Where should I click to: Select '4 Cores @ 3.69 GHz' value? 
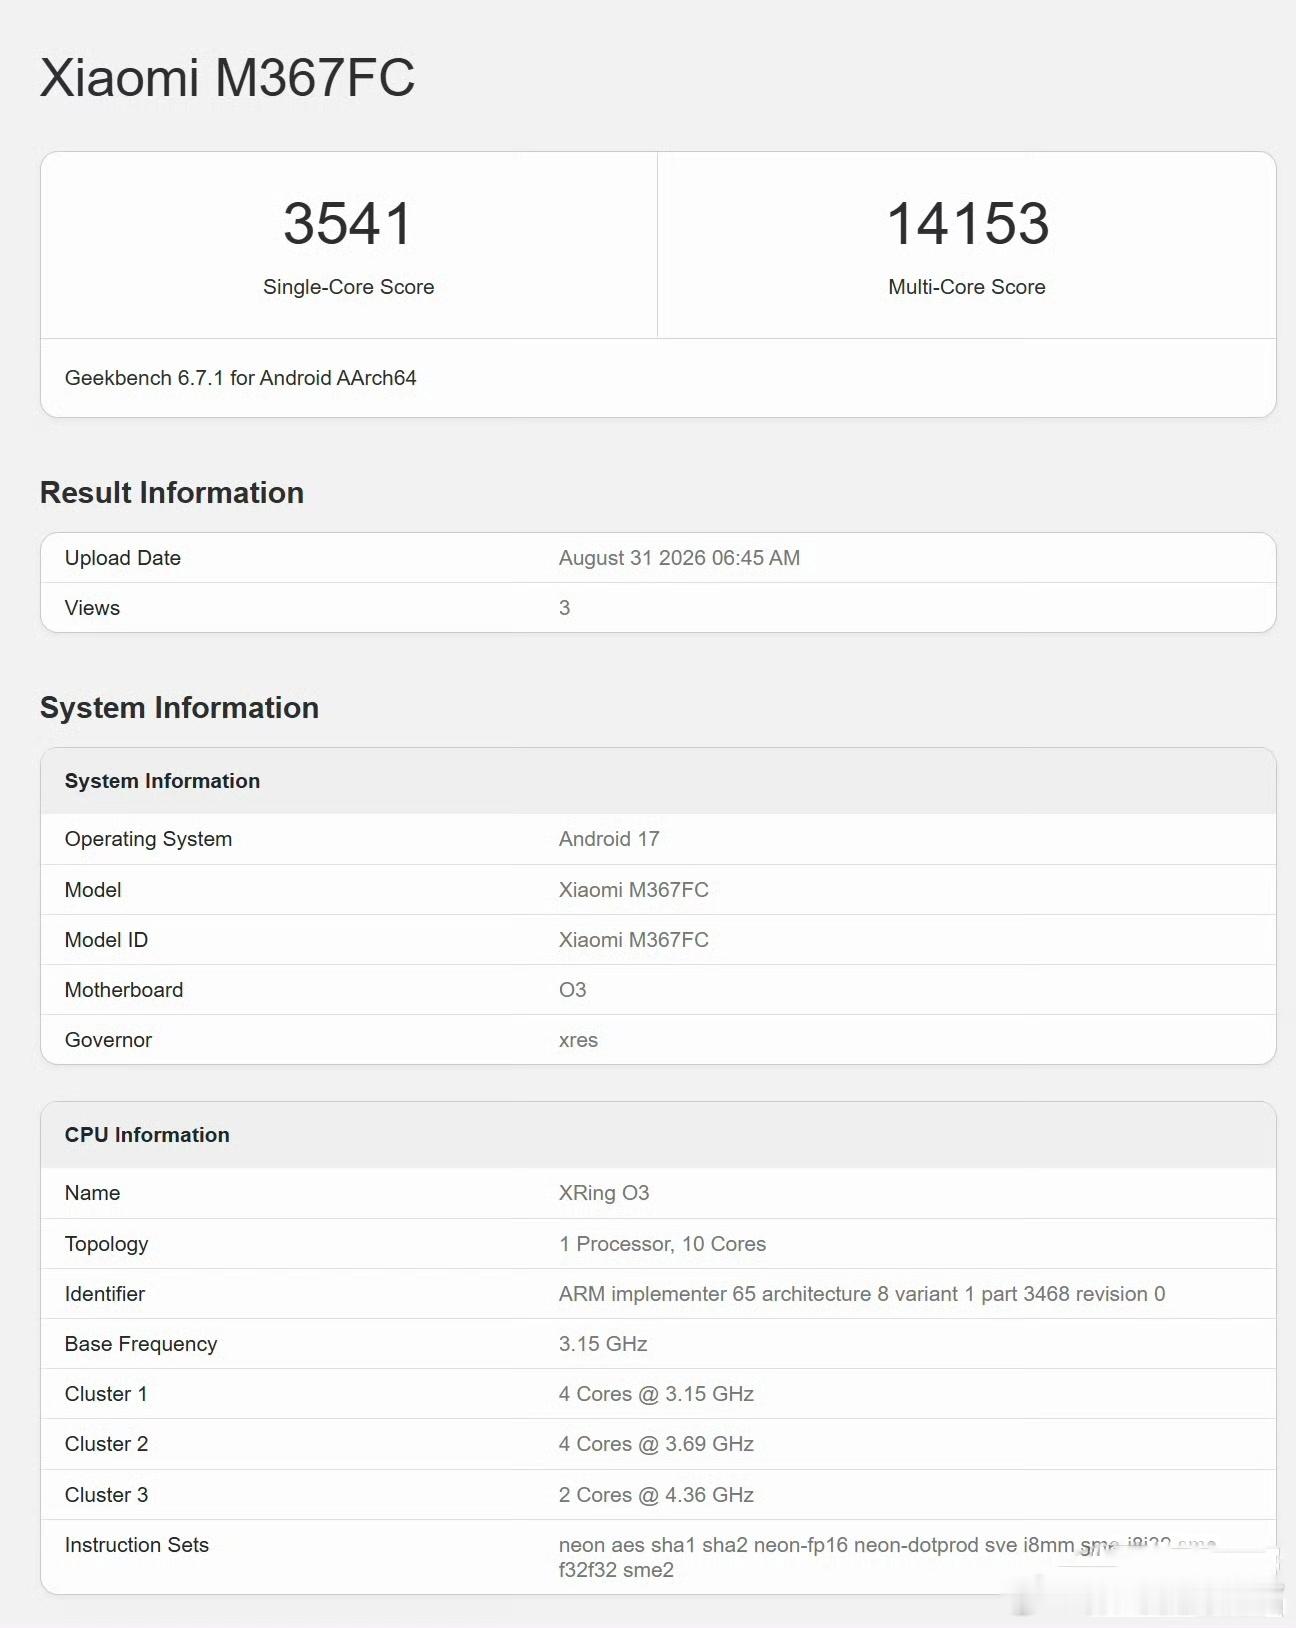(656, 1444)
